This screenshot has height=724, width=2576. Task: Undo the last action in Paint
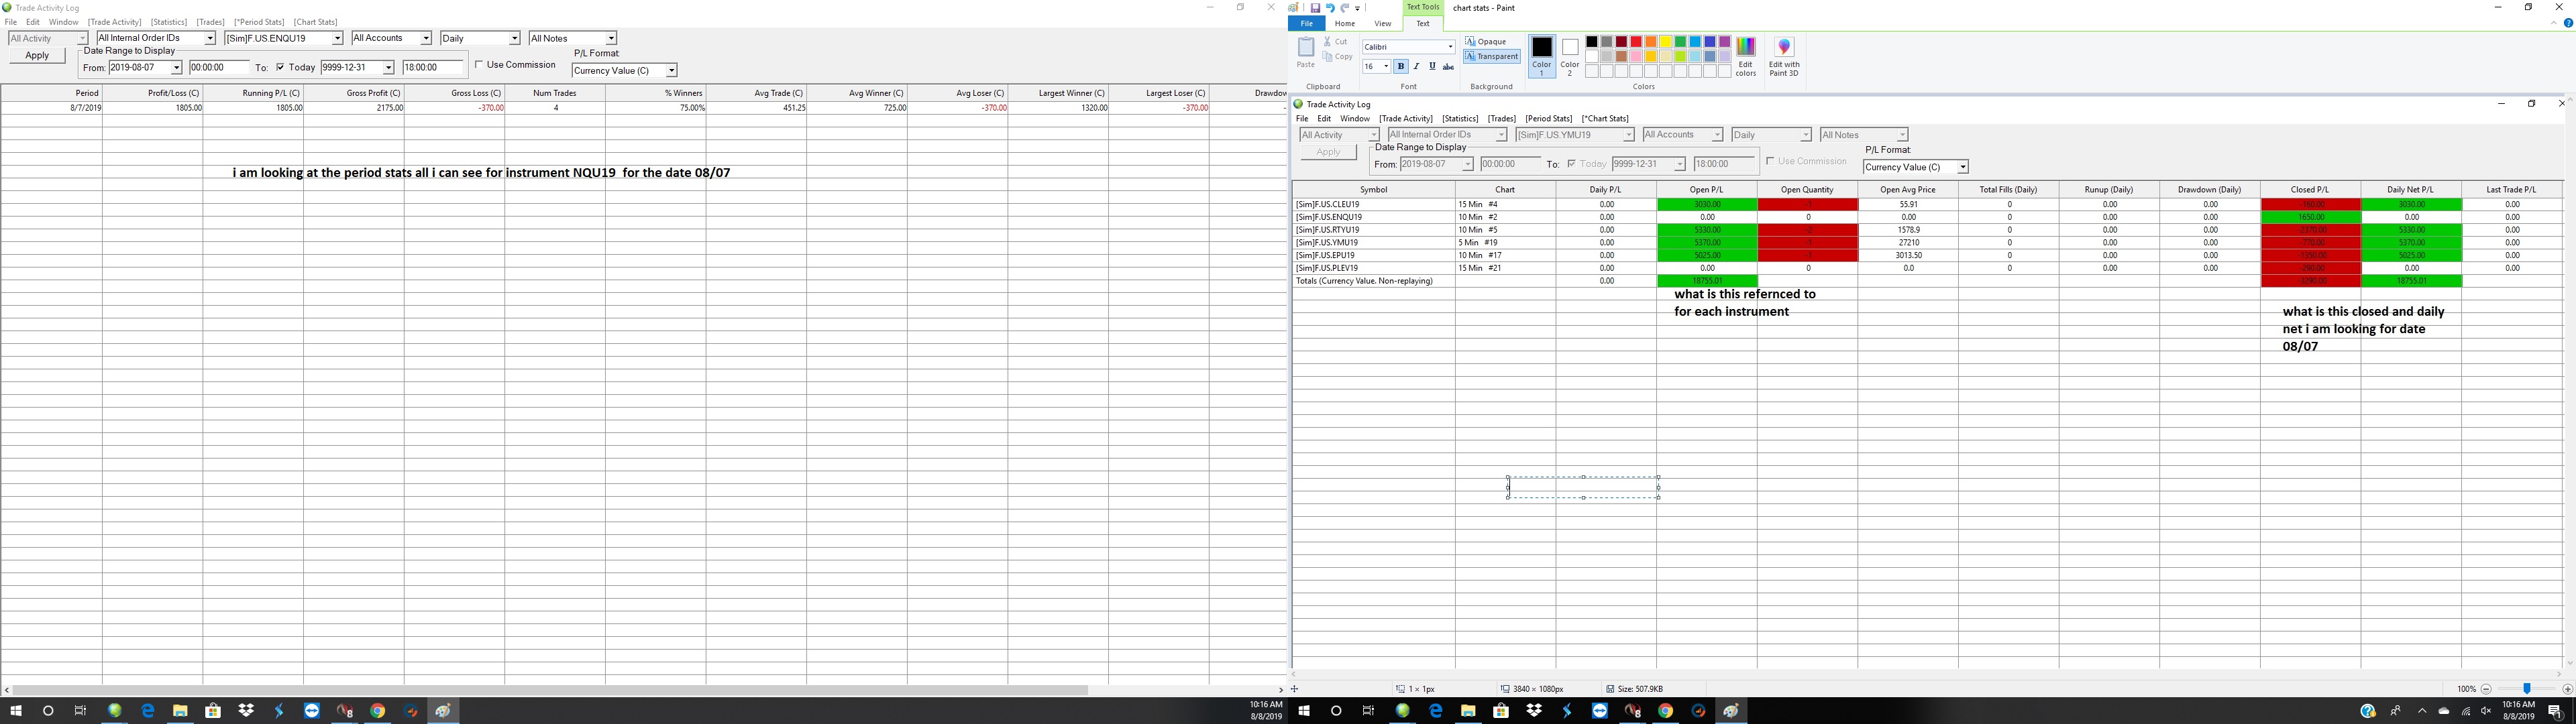(x=1330, y=8)
